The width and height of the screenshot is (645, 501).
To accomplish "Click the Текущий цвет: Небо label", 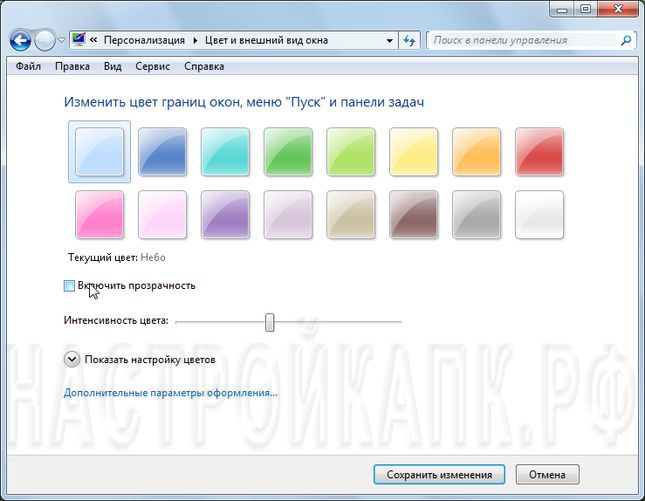I will pyautogui.click(x=117, y=257).
